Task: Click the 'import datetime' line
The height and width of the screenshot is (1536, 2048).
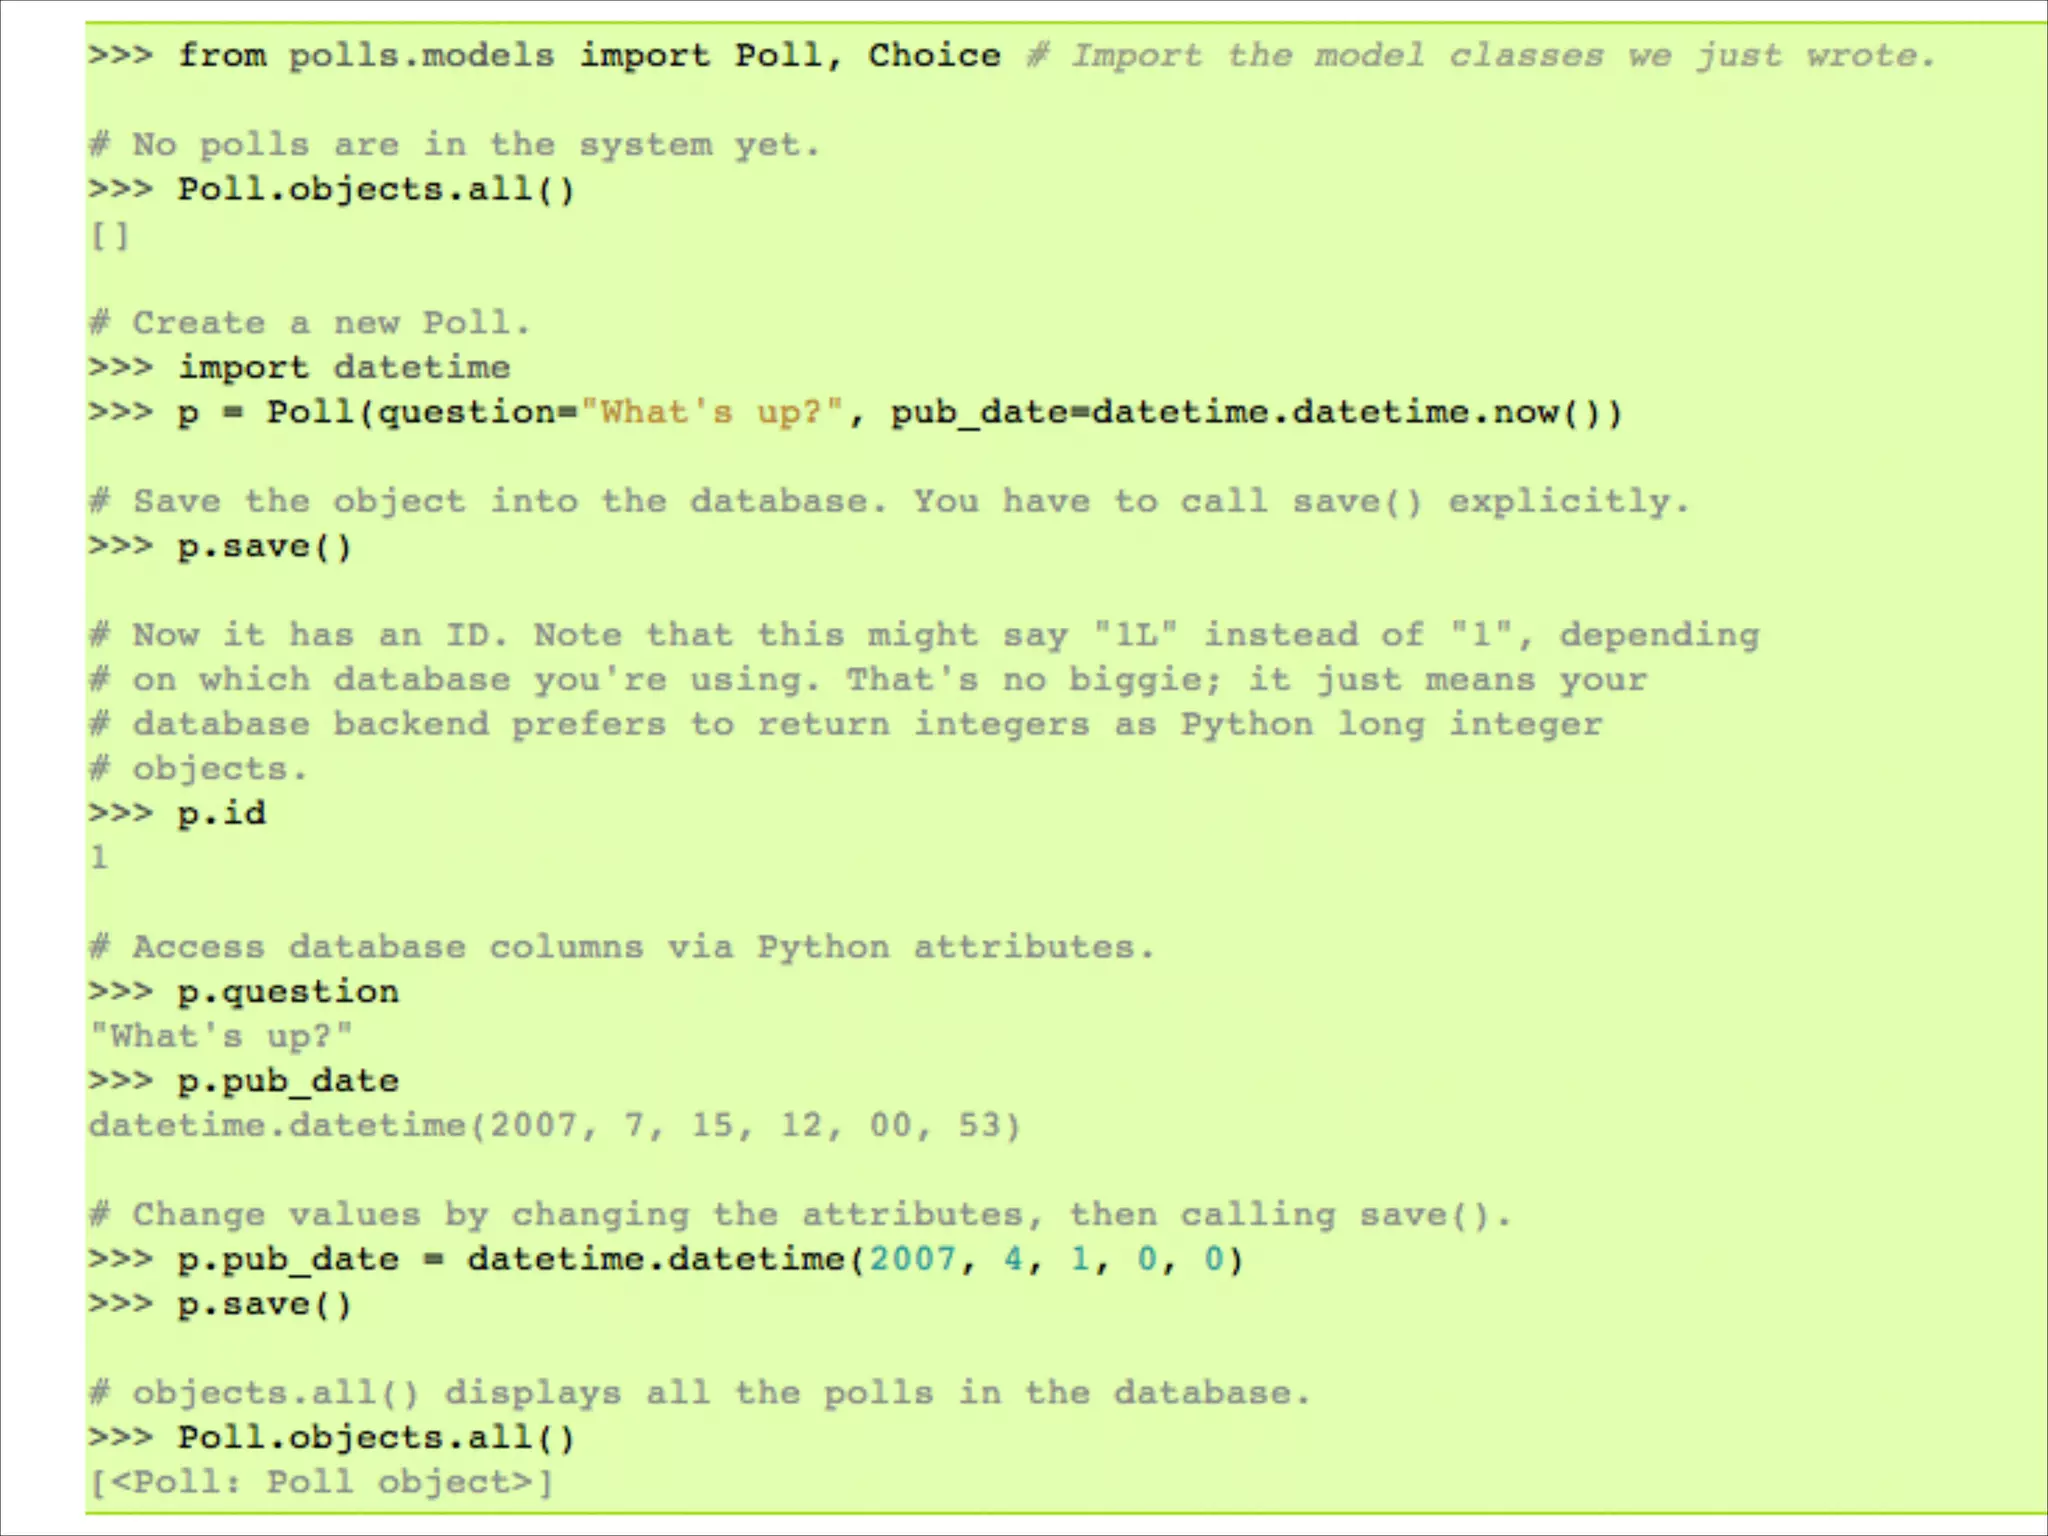Action: pos(343,367)
